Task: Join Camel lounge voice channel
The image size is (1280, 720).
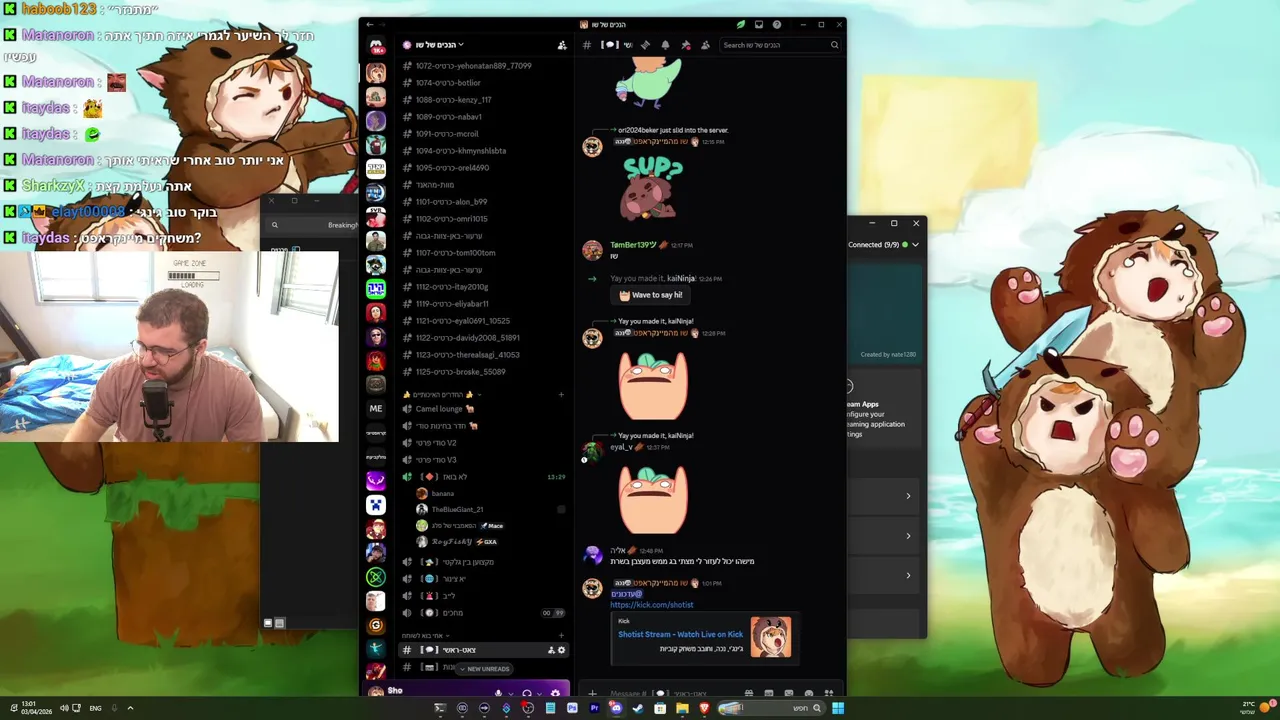Action: (483, 409)
